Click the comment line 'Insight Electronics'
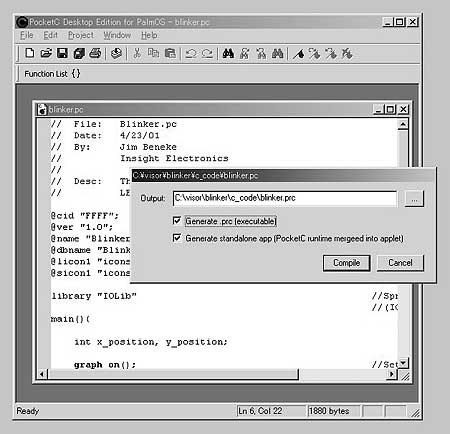The width and height of the screenshot is (450, 434). pos(174,158)
